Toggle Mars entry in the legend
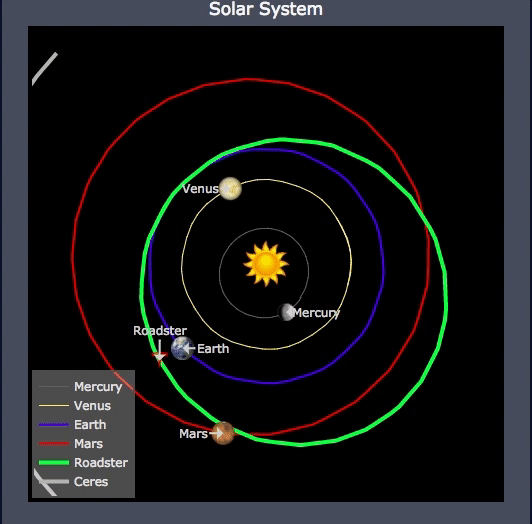 [x=71, y=444]
